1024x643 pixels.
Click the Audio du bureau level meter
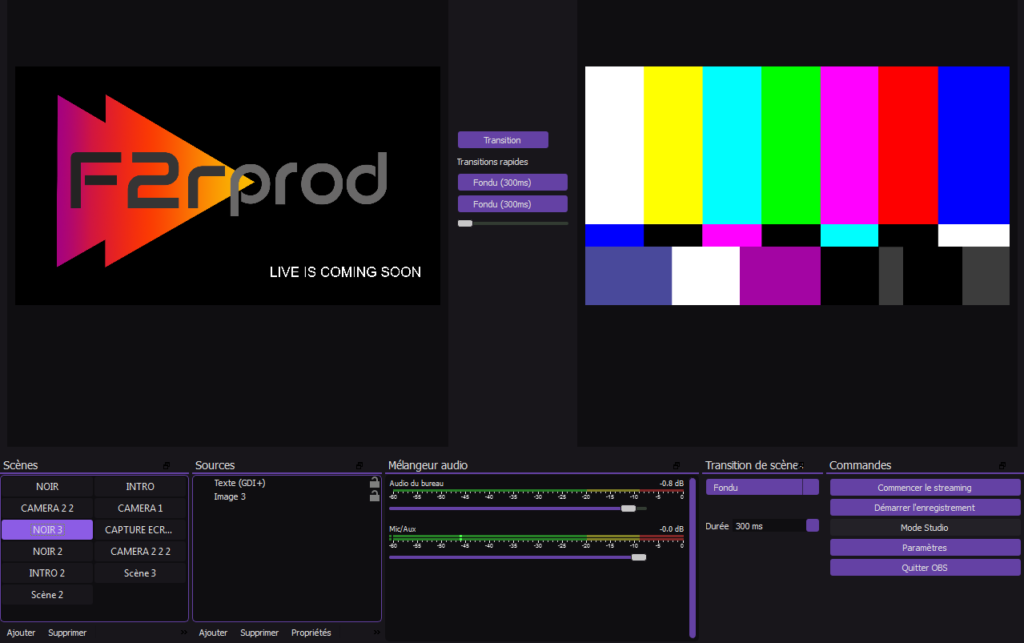coord(536,494)
